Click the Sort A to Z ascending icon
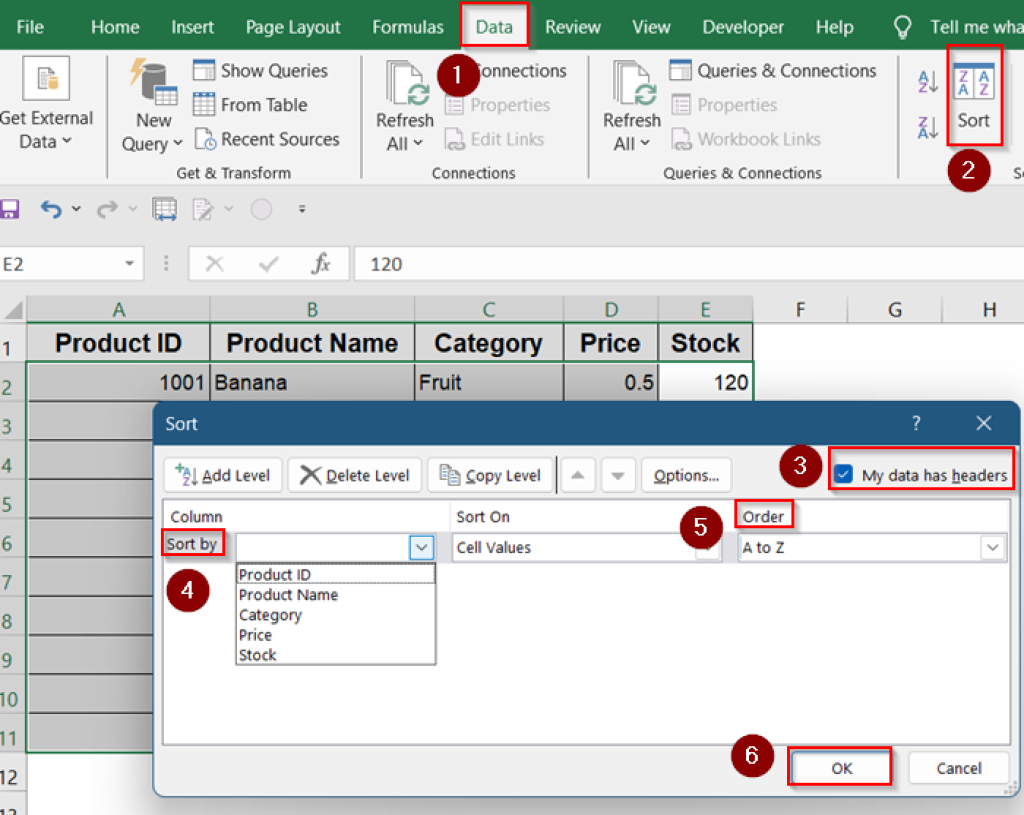1024x815 pixels. tap(928, 83)
